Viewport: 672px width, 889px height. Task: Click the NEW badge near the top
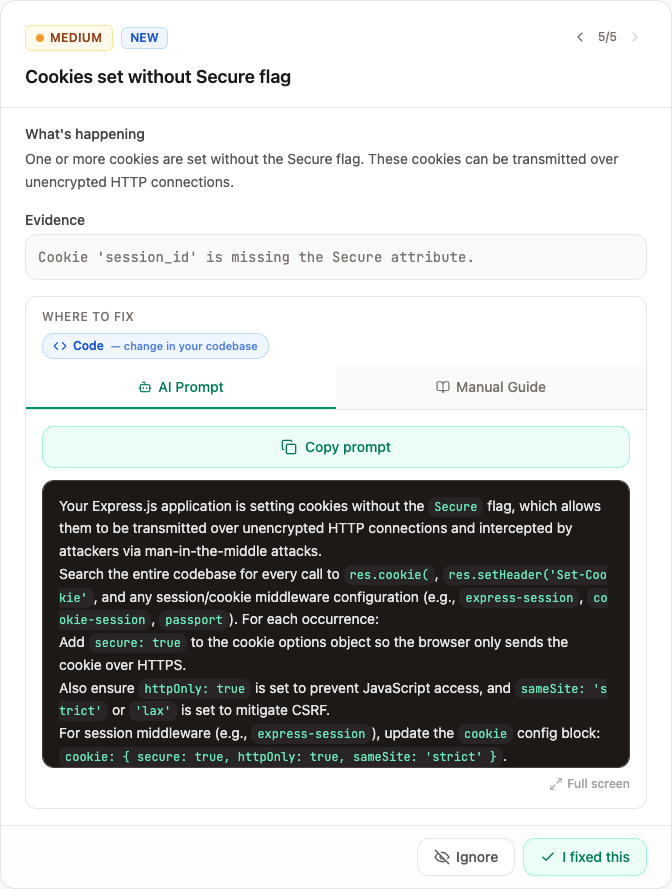(144, 37)
